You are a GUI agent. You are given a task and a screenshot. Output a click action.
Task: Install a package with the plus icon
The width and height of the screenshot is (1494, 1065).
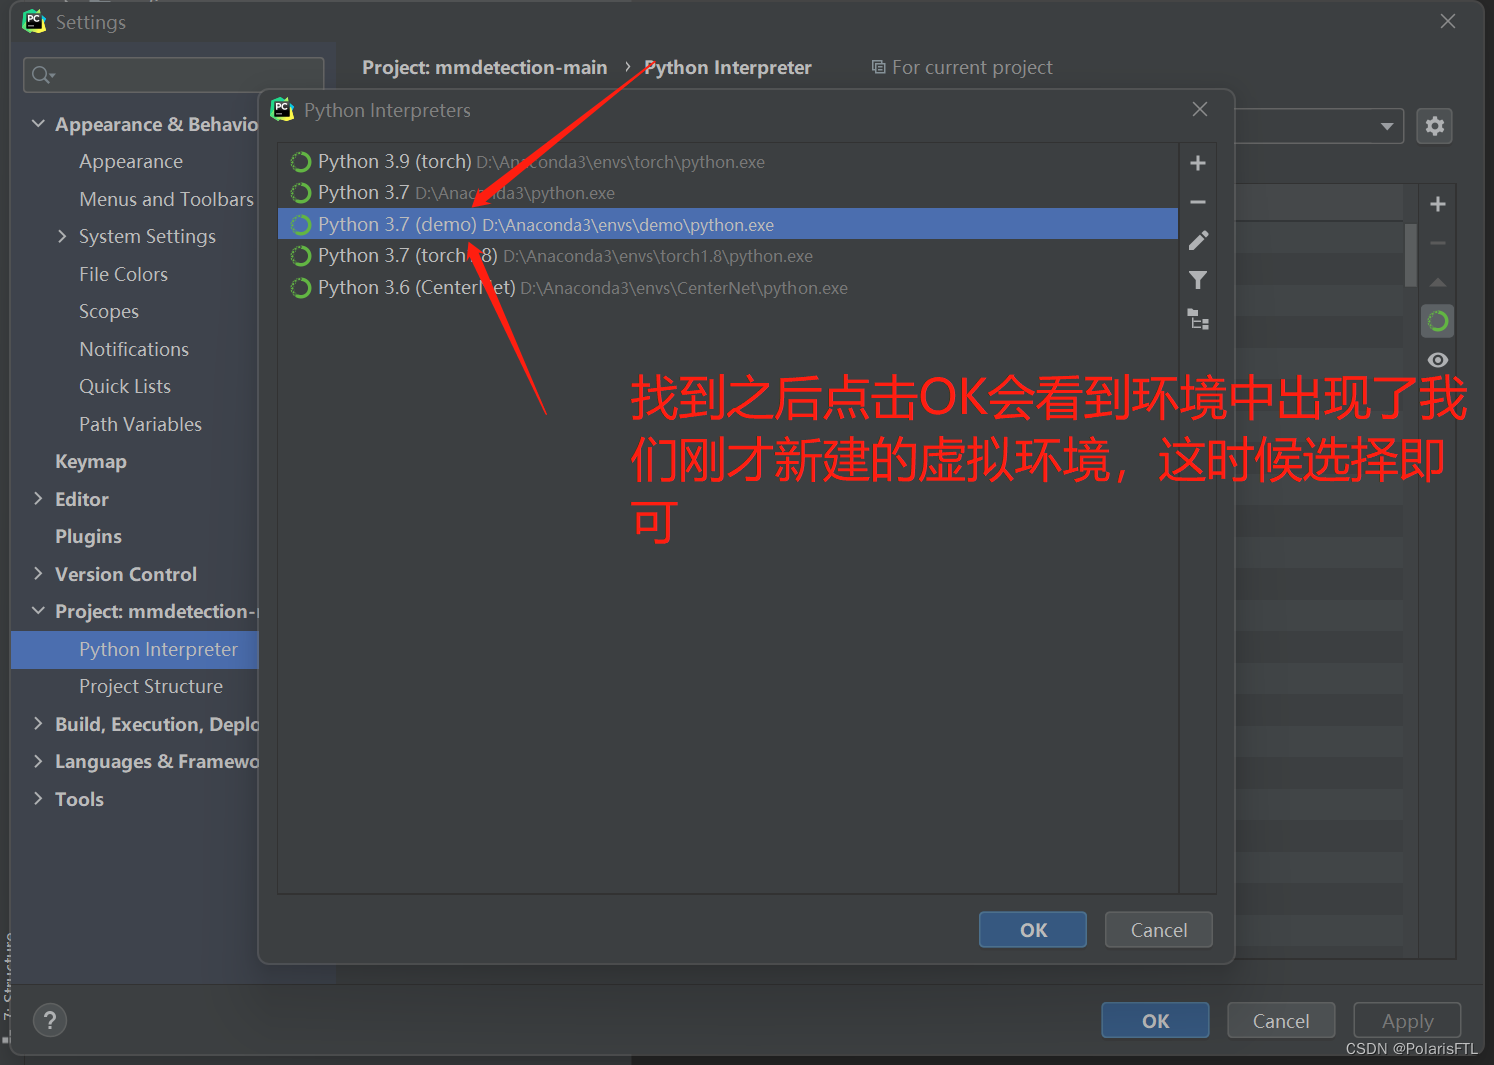1437,203
